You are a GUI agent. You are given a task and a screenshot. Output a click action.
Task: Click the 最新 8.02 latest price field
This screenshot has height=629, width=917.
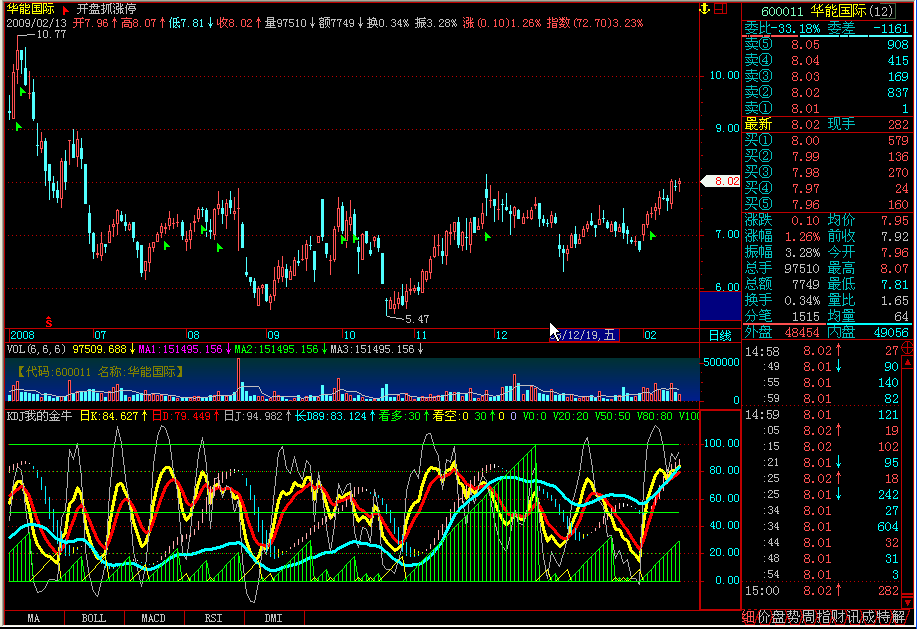(782, 125)
